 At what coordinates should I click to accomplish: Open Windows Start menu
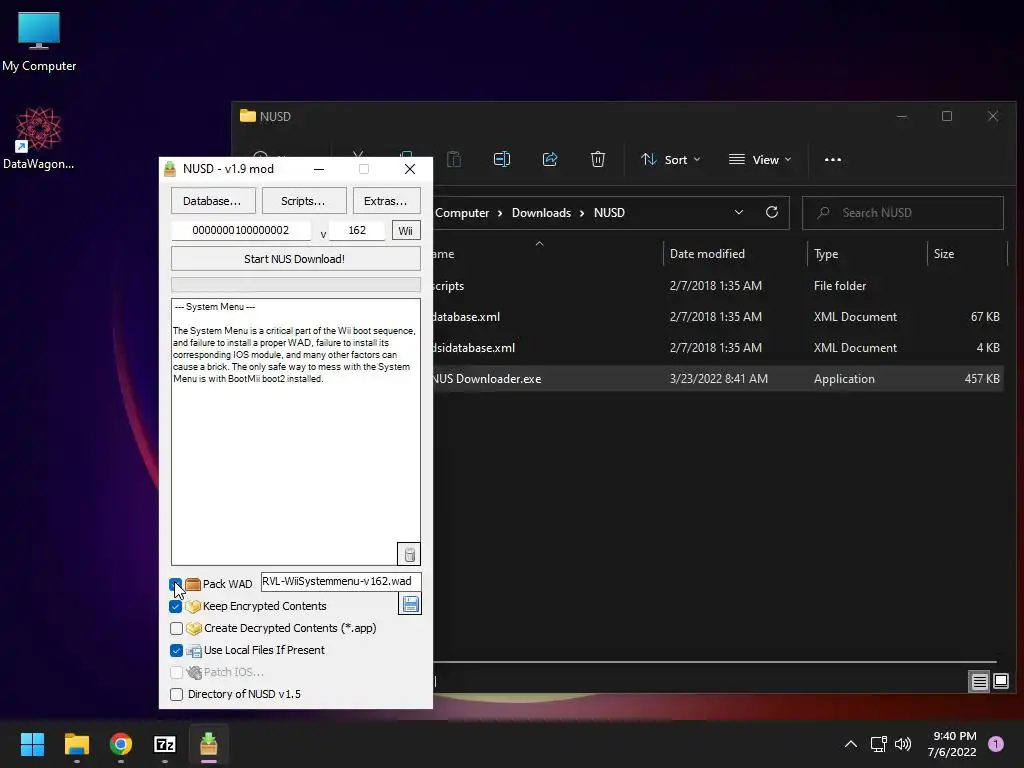[x=32, y=744]
